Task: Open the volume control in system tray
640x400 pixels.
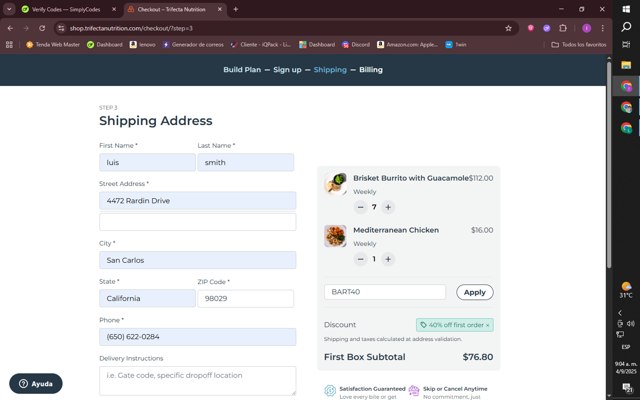Action: click(x=631, y=324)
